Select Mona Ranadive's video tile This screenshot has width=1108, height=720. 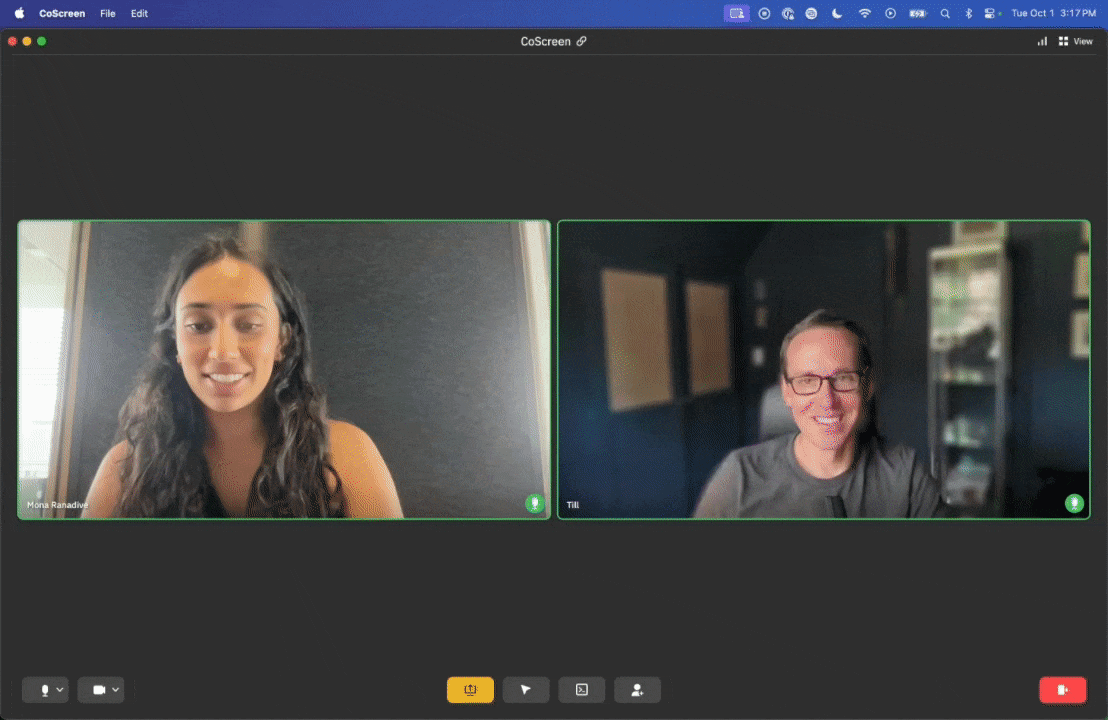tap(284, 370)
